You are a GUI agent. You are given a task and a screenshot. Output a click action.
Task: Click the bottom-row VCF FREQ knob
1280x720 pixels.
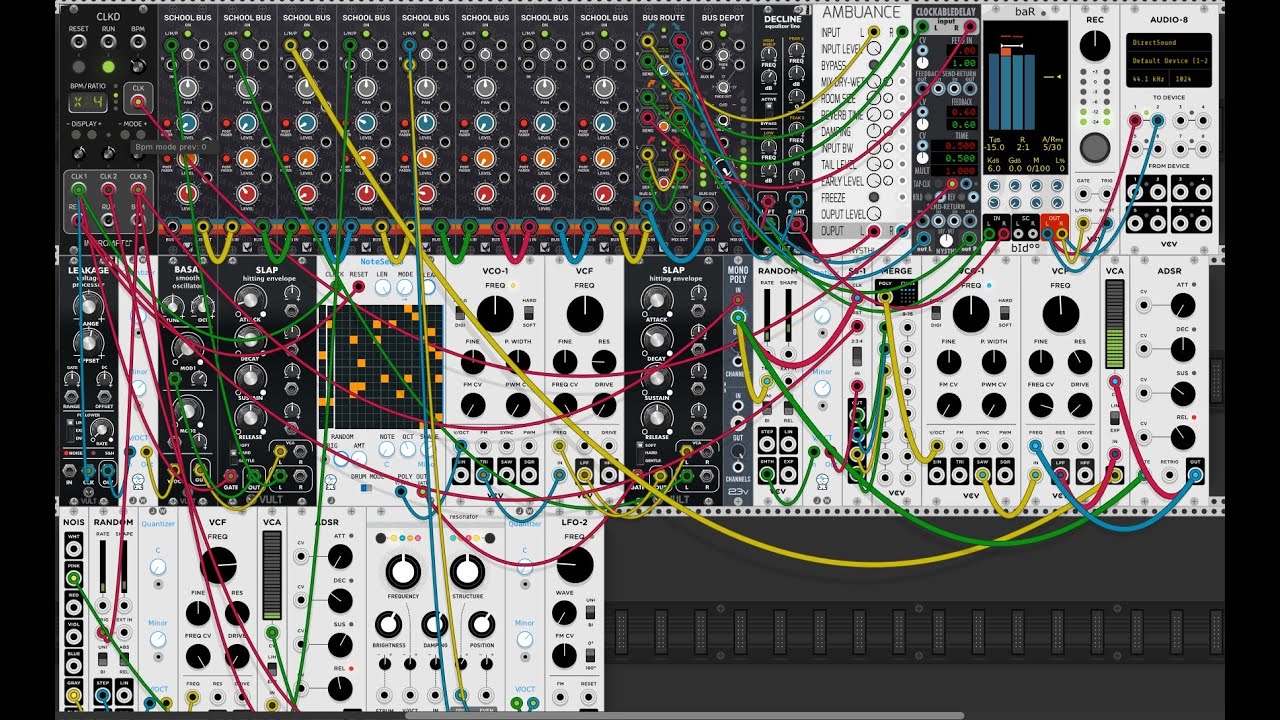[x=218, y=565]
